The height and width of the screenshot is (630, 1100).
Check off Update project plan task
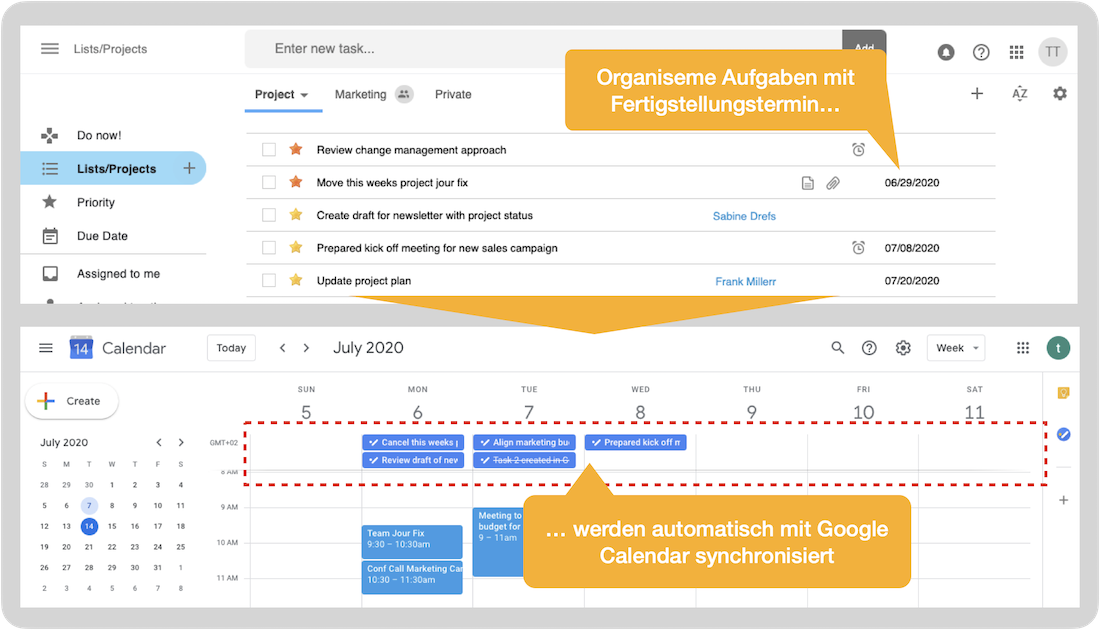(269, 281)
